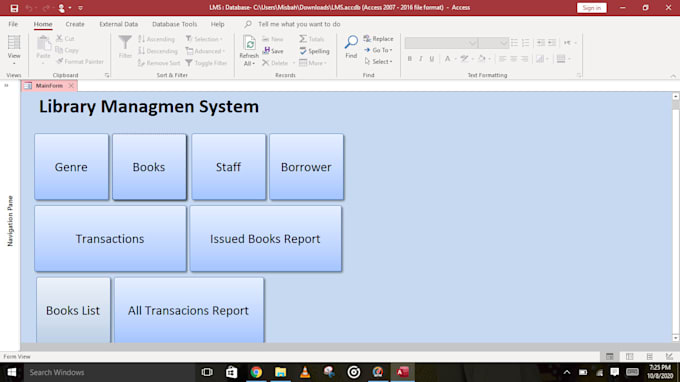Click the font color A icon
The height and width of the screenshot is (382, 680).
[x=447, y=59]
